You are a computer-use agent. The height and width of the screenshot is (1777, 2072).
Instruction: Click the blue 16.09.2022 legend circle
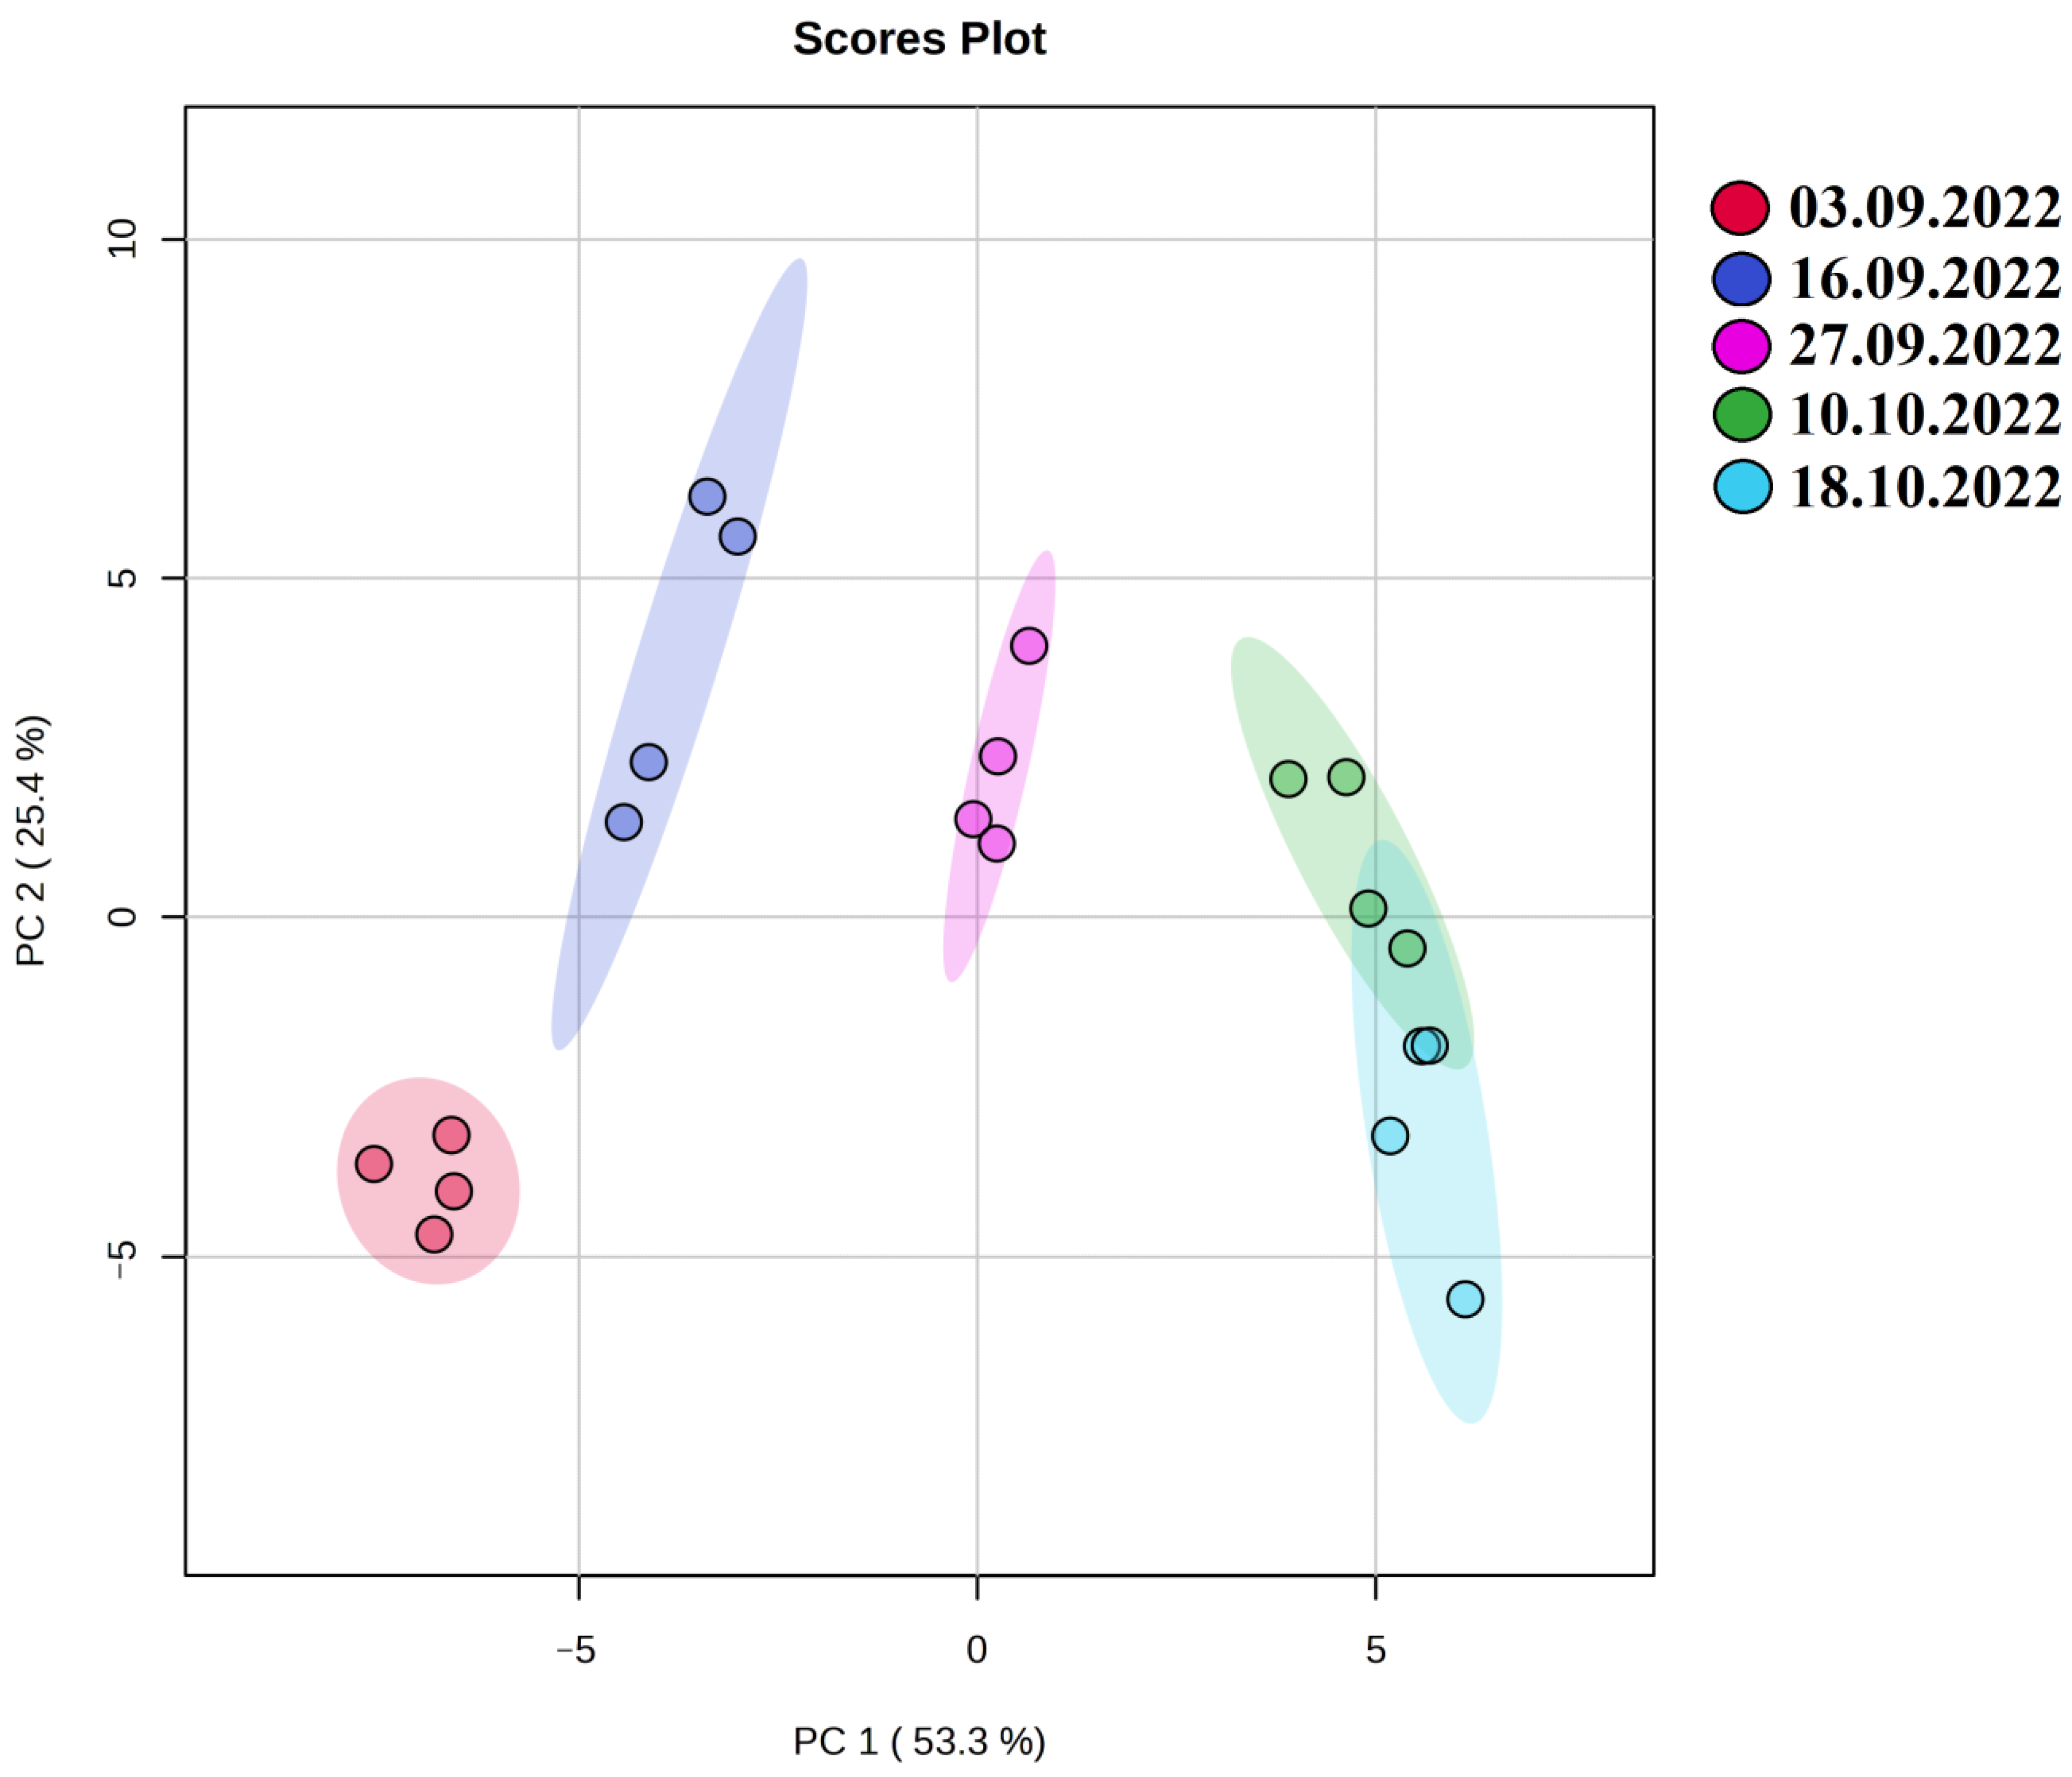pyautogui.click(x=1741, y=279)
